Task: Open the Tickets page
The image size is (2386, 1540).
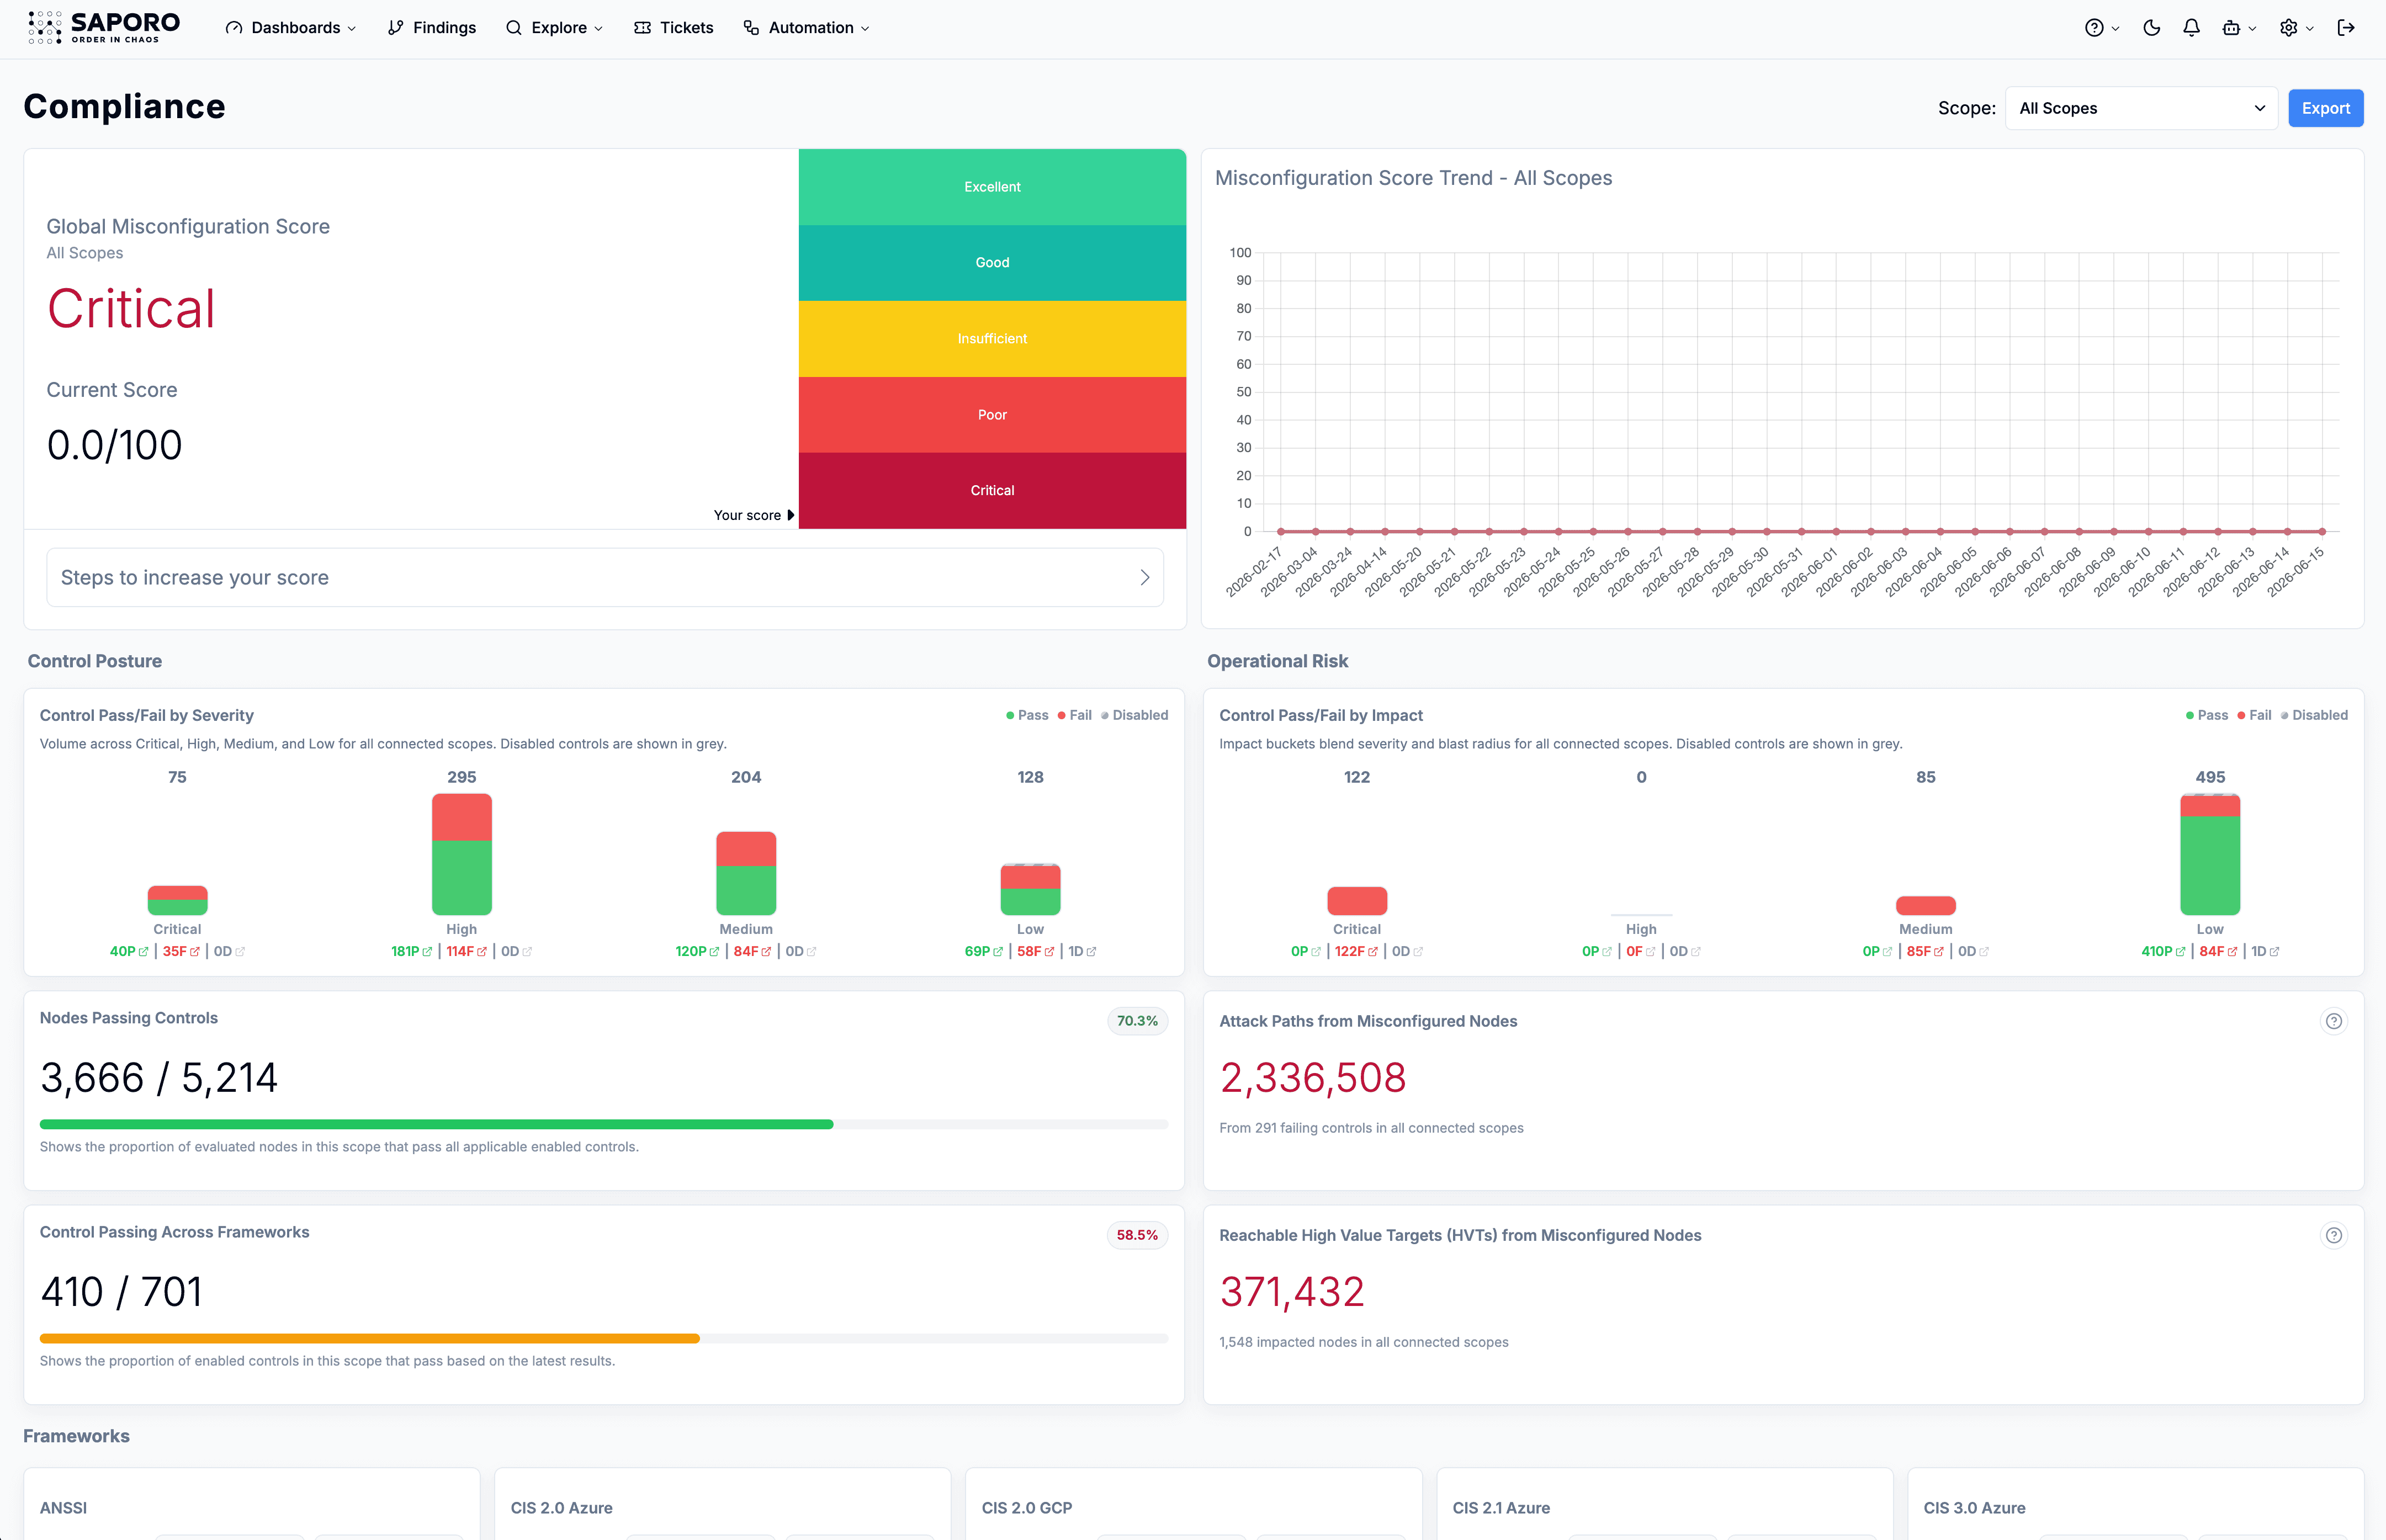Action: [674, 28]
